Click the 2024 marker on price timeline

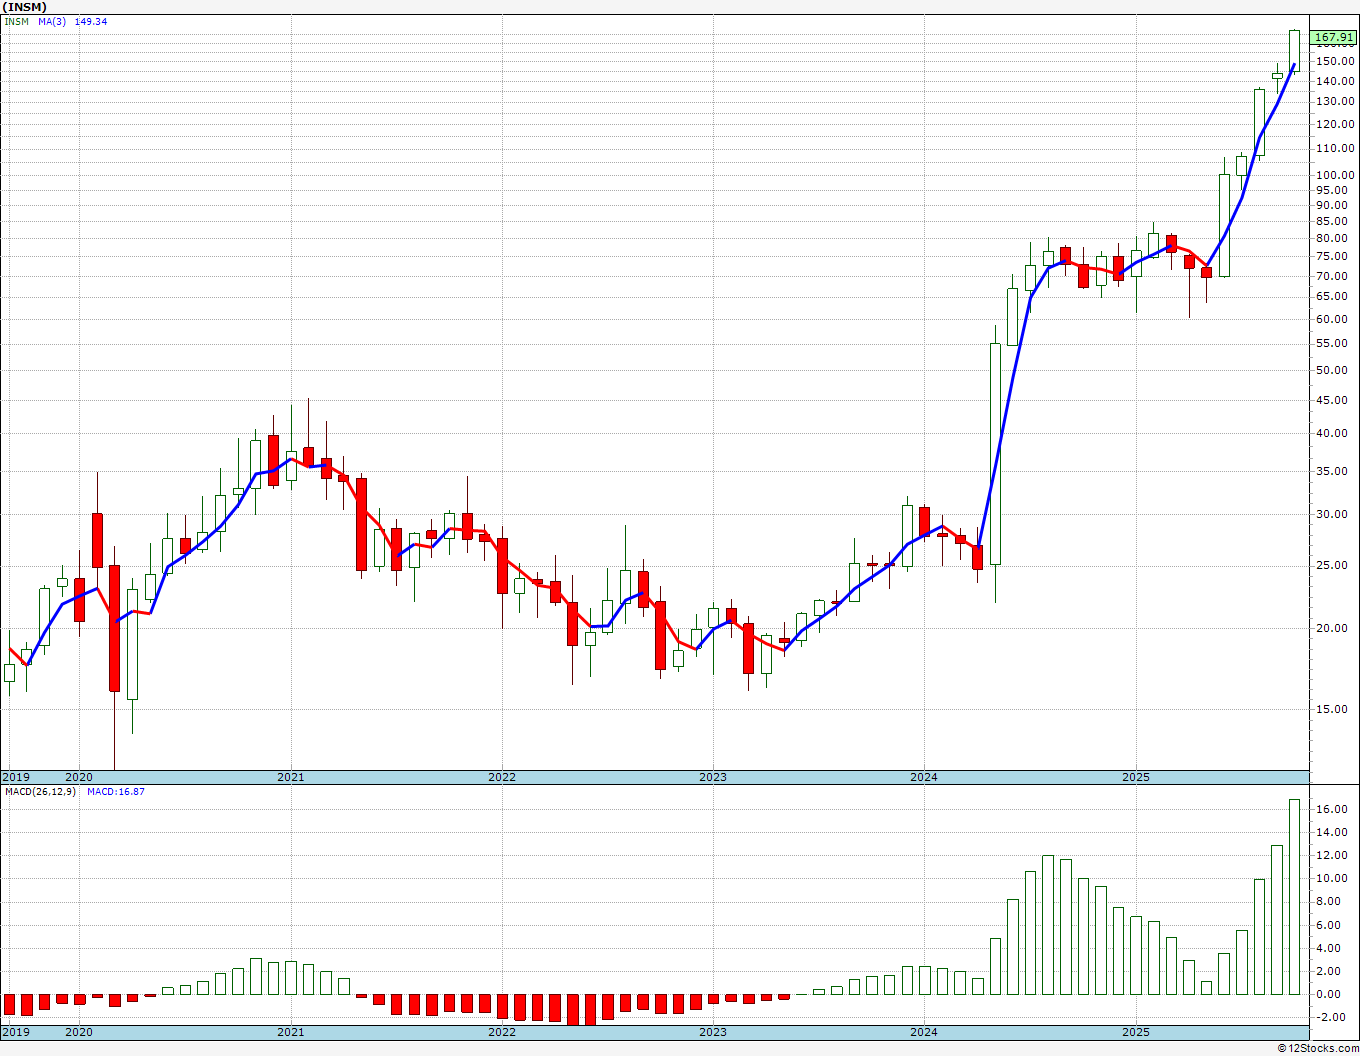[924, 777]
